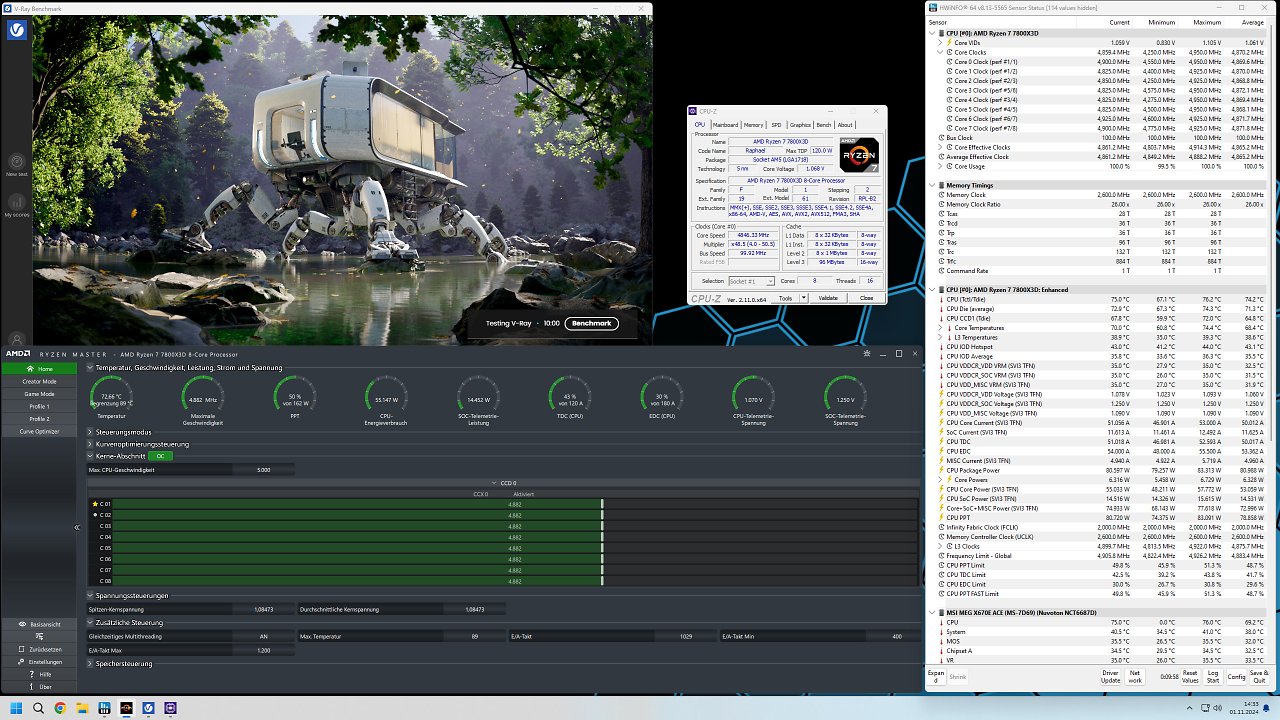The width and height of the screenshot is (1280, 720).
Task: Switch to the SPD tab in CPU-Z
Action: tap(776, 125)
